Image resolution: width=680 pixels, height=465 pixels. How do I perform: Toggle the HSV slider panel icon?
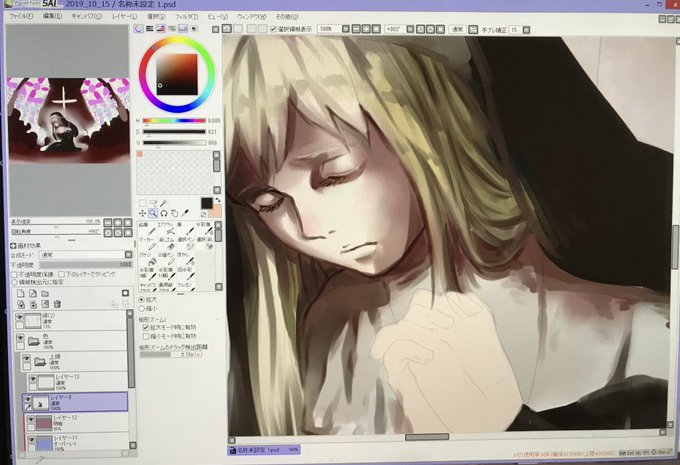pos(161,29)
